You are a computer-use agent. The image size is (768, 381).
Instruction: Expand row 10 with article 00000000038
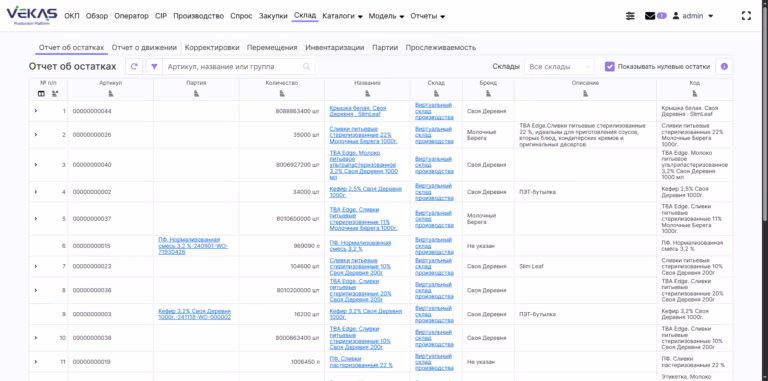click(x=36, y=338)
